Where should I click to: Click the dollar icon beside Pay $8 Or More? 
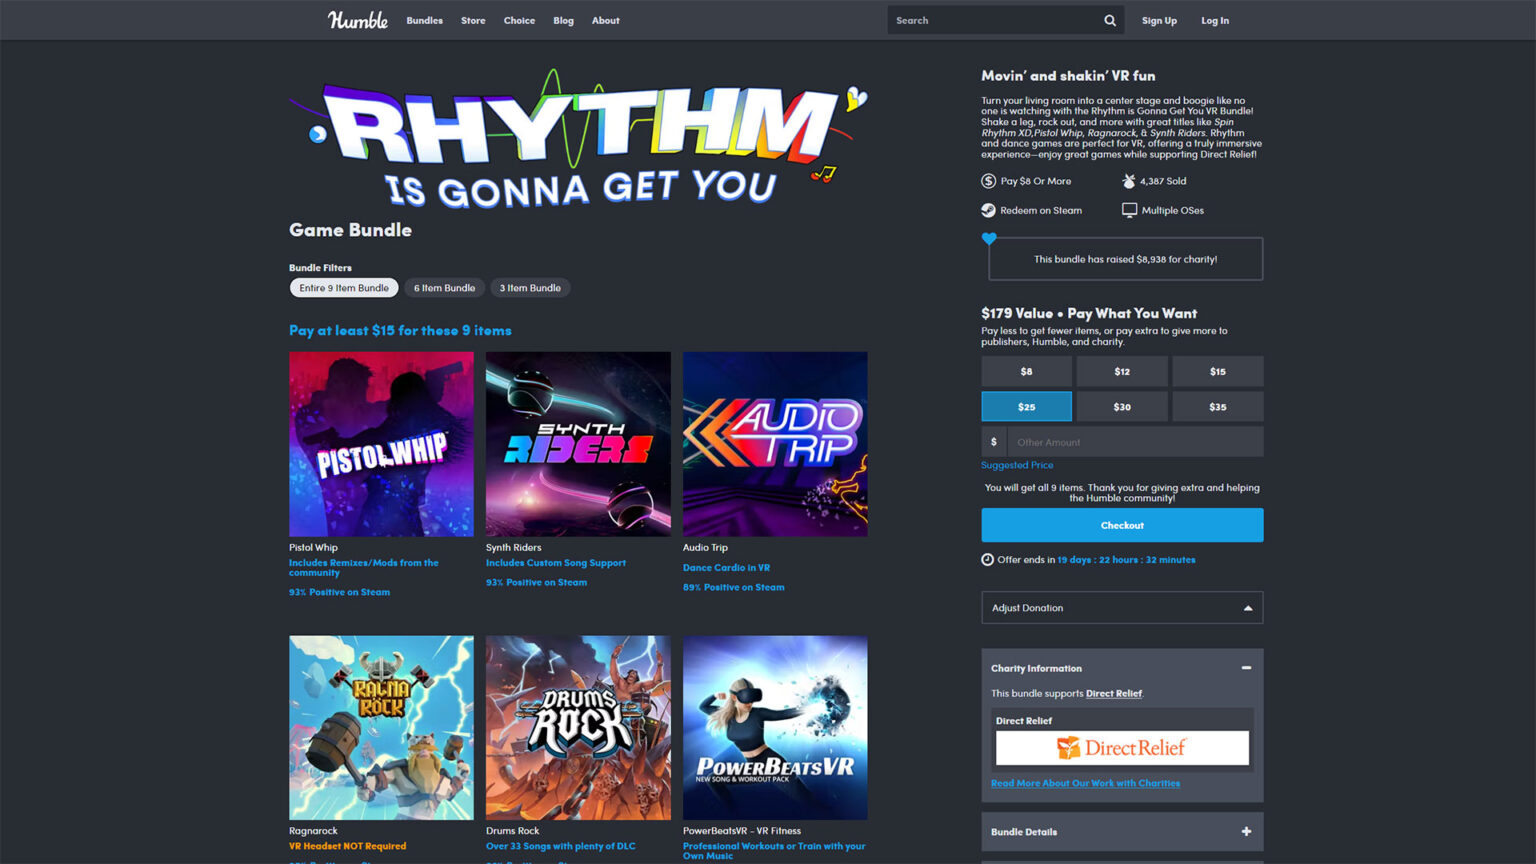coord(988,181)
